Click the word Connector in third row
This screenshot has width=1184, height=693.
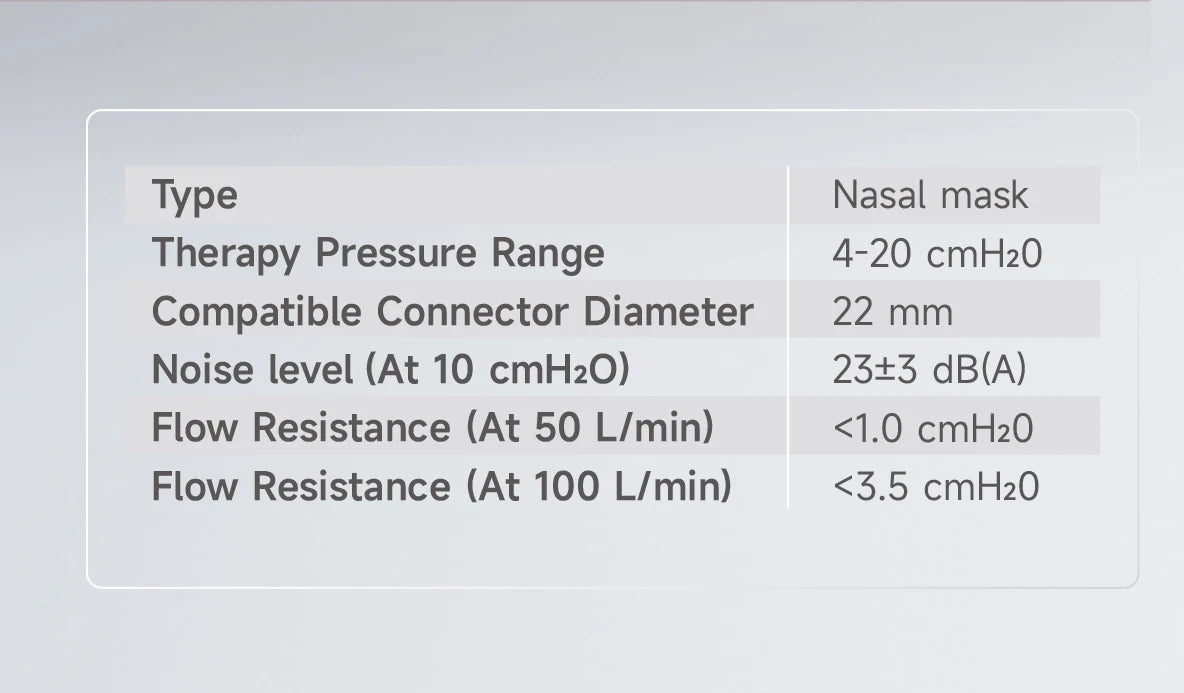472,311
